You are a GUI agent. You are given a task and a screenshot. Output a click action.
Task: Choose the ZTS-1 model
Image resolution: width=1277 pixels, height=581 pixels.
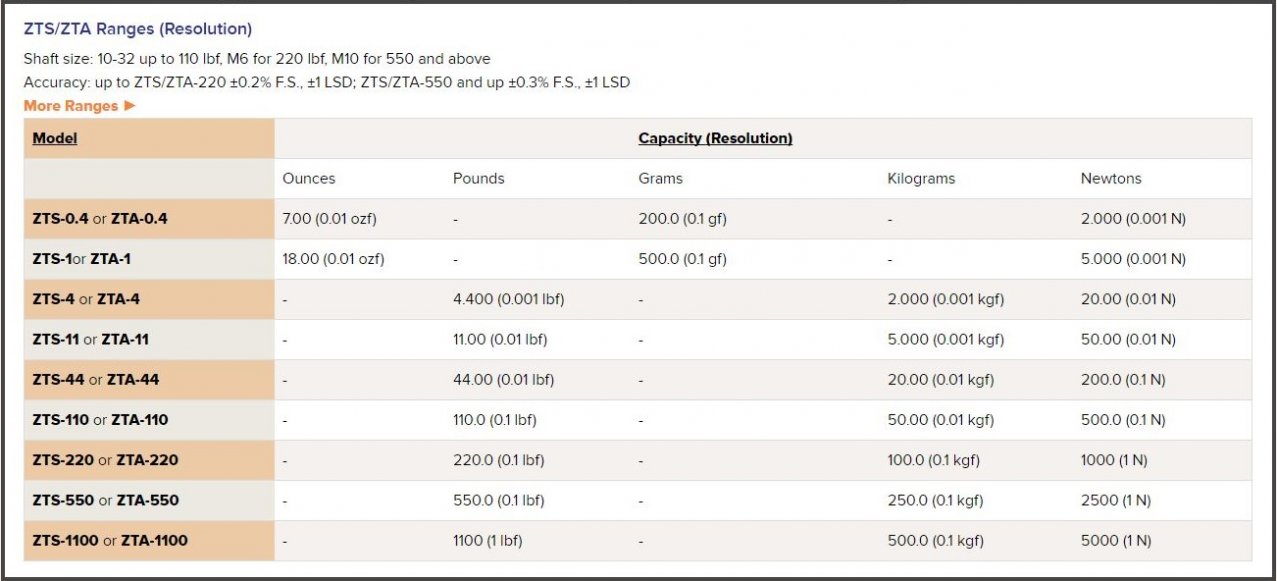[x=52, y=259]
